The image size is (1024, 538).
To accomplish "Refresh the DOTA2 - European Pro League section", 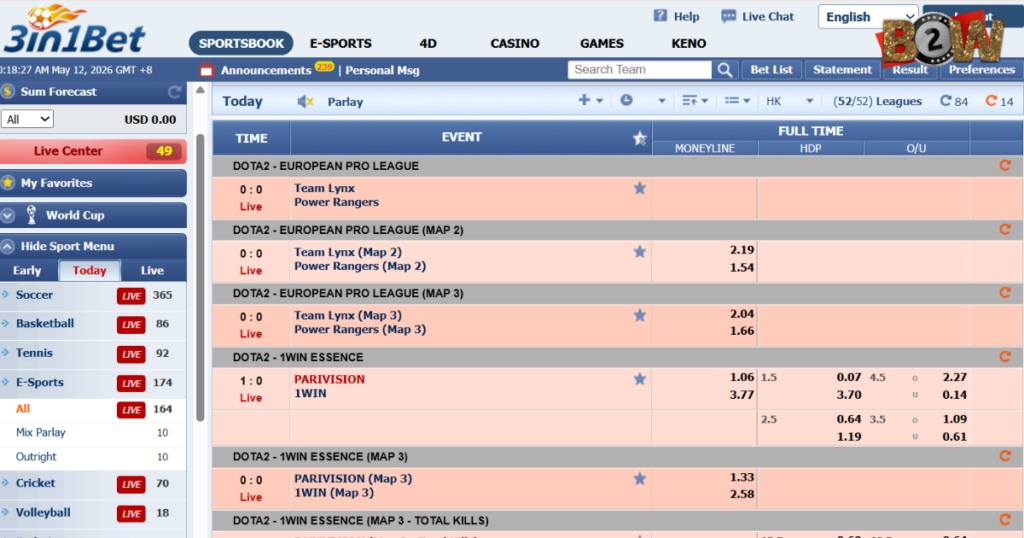I will 1005,166.
